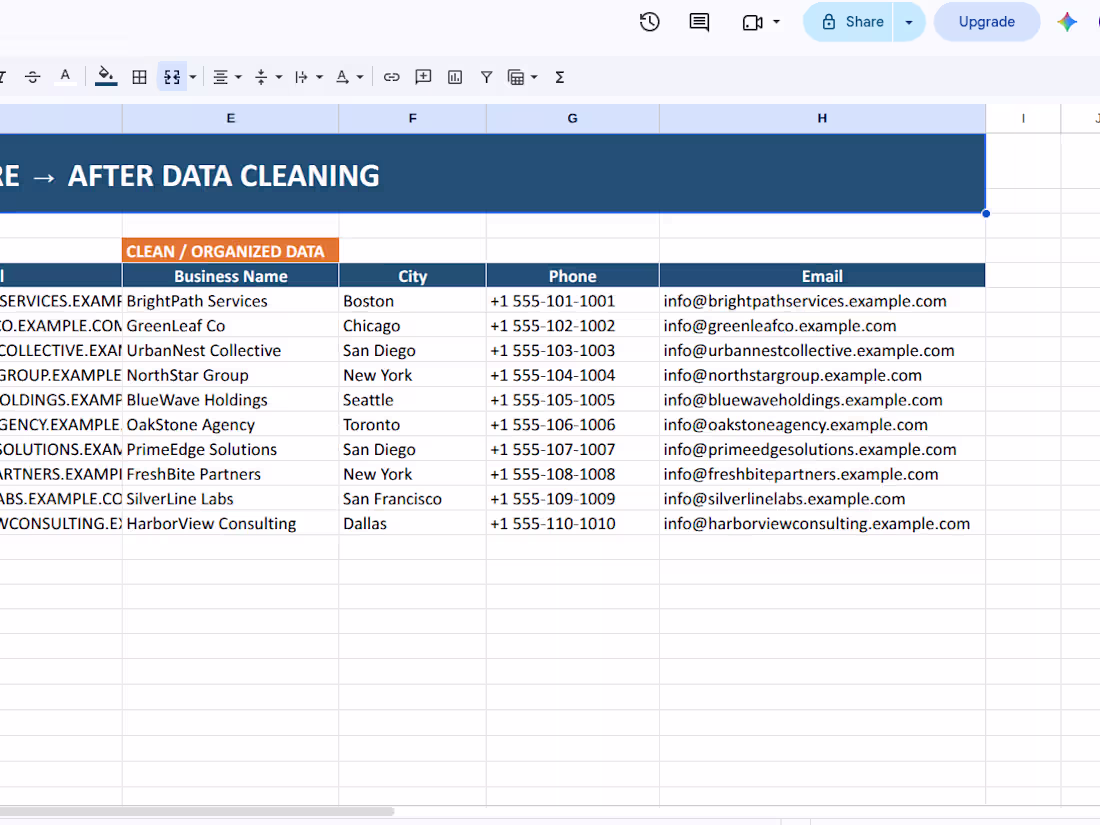Select the Chicago city cell
The height and width of the screenshot is (825, 1100).
pyautogui.click(x=412, y=326)
